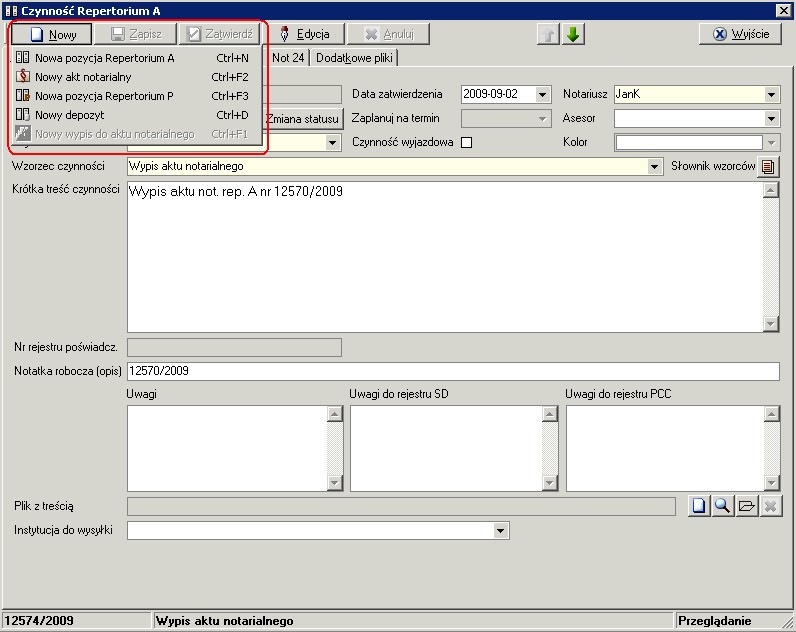Click the new blank file icon beside Plik z treścią
Viewport: 796px width, 632px height.
[700, 507]
